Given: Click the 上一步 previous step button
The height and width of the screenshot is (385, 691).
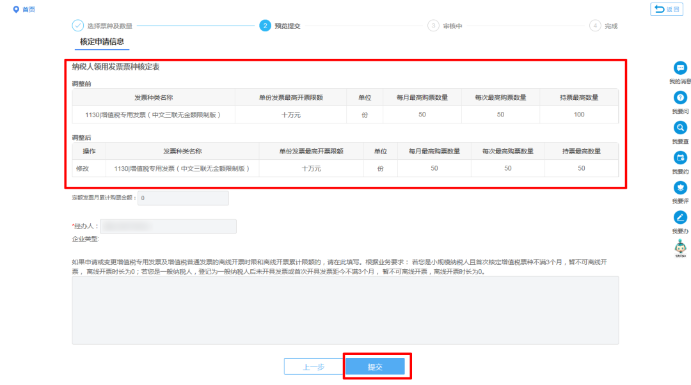Looking at the screenshot, I should click(x=314, y=366).
